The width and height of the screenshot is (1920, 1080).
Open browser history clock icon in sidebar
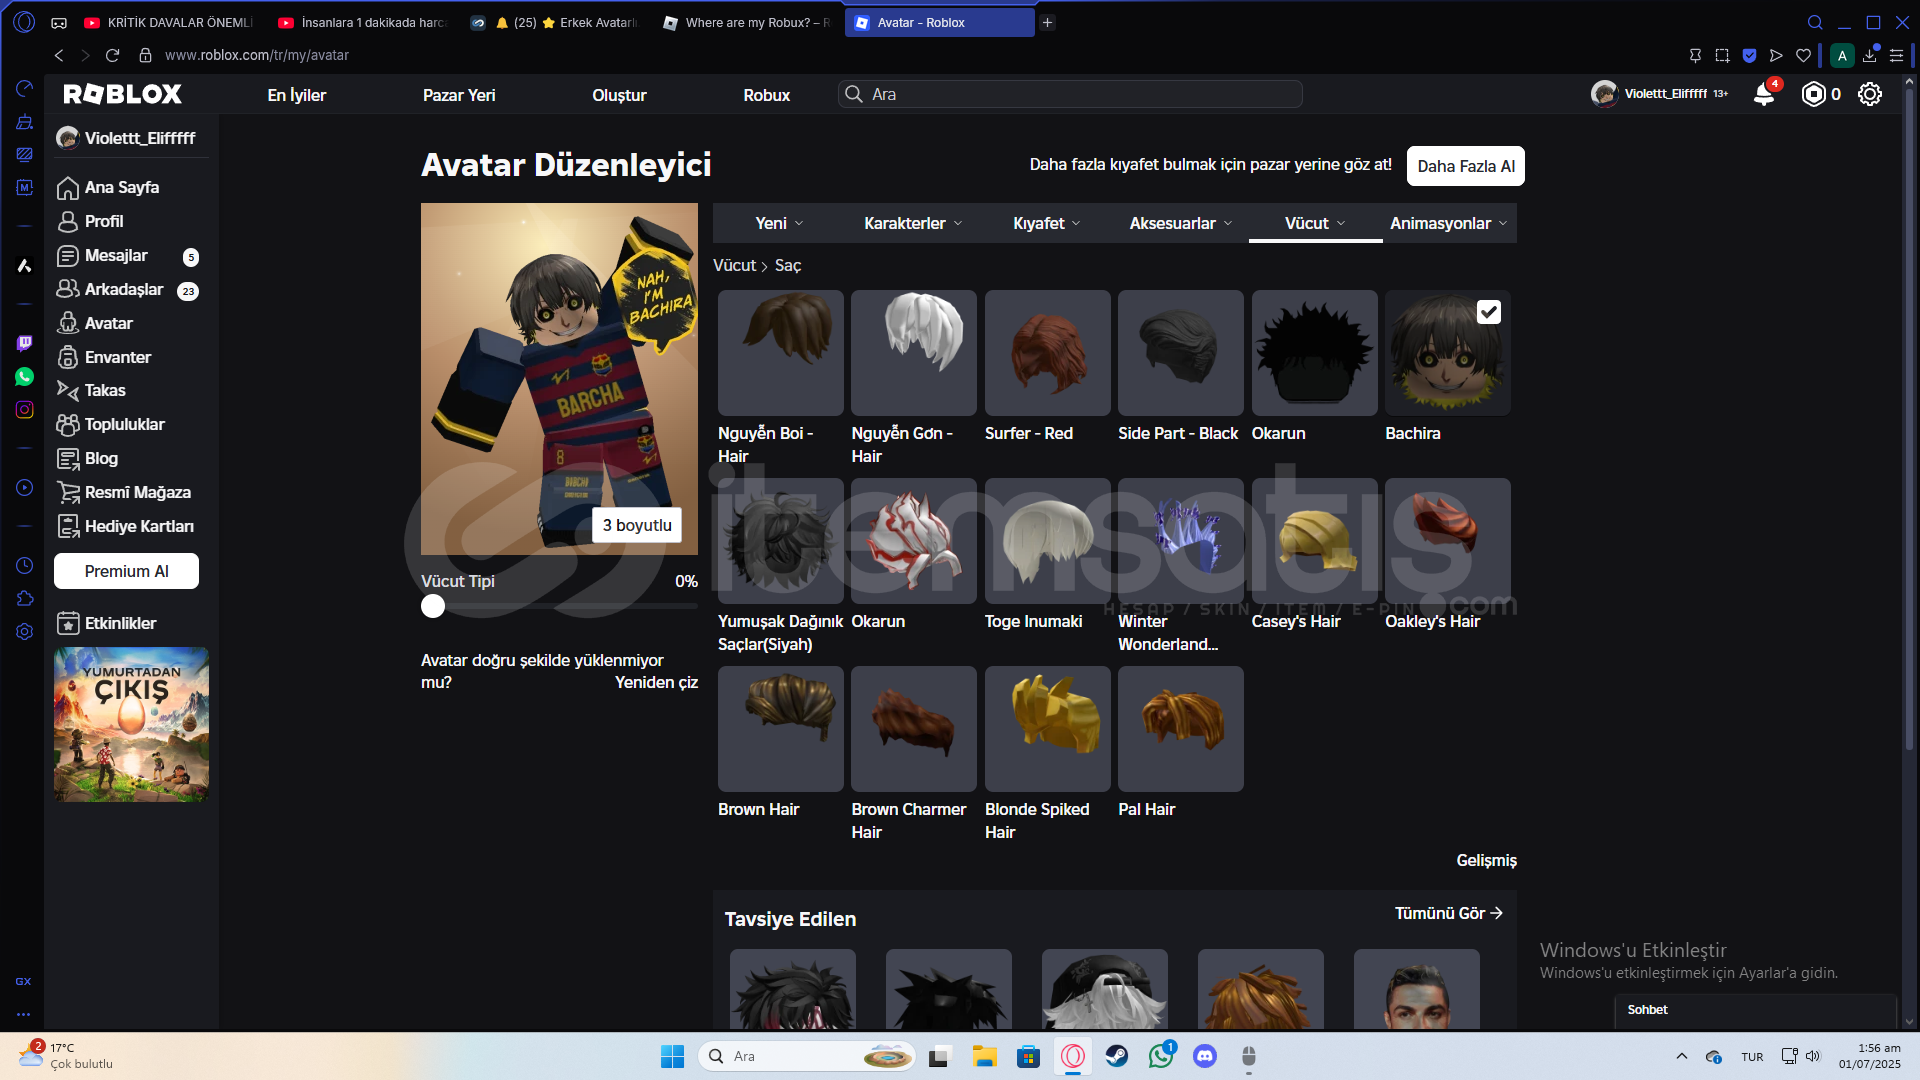tap(25, 565)
